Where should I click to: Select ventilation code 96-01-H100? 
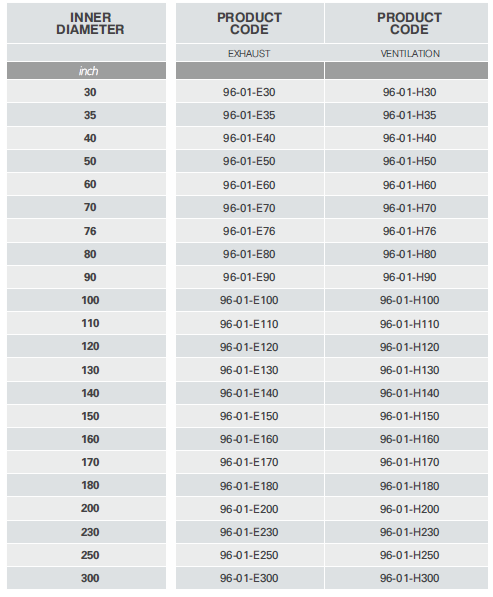click(410, 300)
